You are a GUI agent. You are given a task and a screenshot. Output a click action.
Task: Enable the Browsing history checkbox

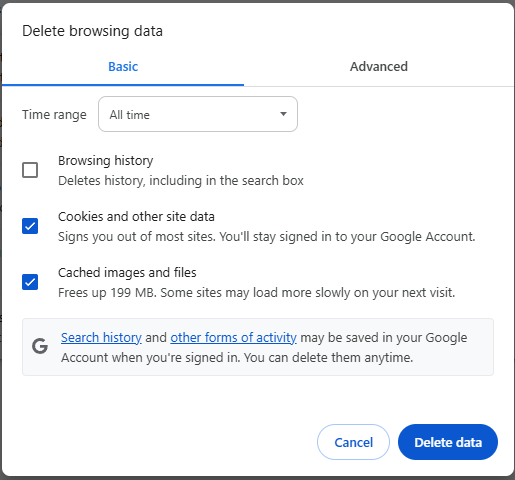point(30,170)
